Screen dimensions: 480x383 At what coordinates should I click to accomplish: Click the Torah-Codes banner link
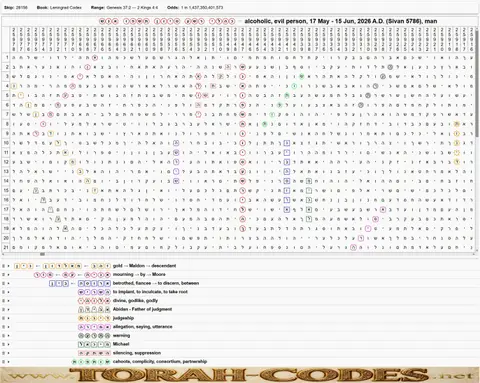[x=240, y=375]
